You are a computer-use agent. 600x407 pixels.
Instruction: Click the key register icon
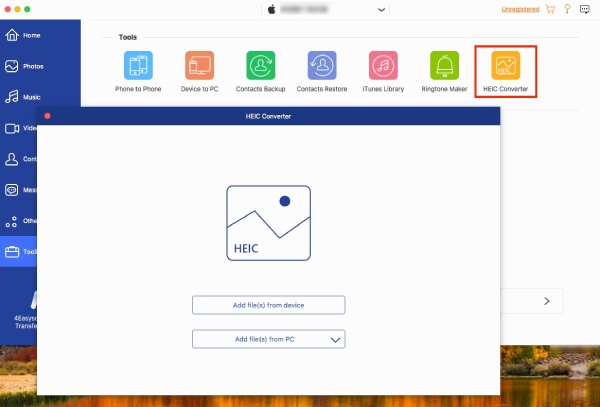[567, 9]
